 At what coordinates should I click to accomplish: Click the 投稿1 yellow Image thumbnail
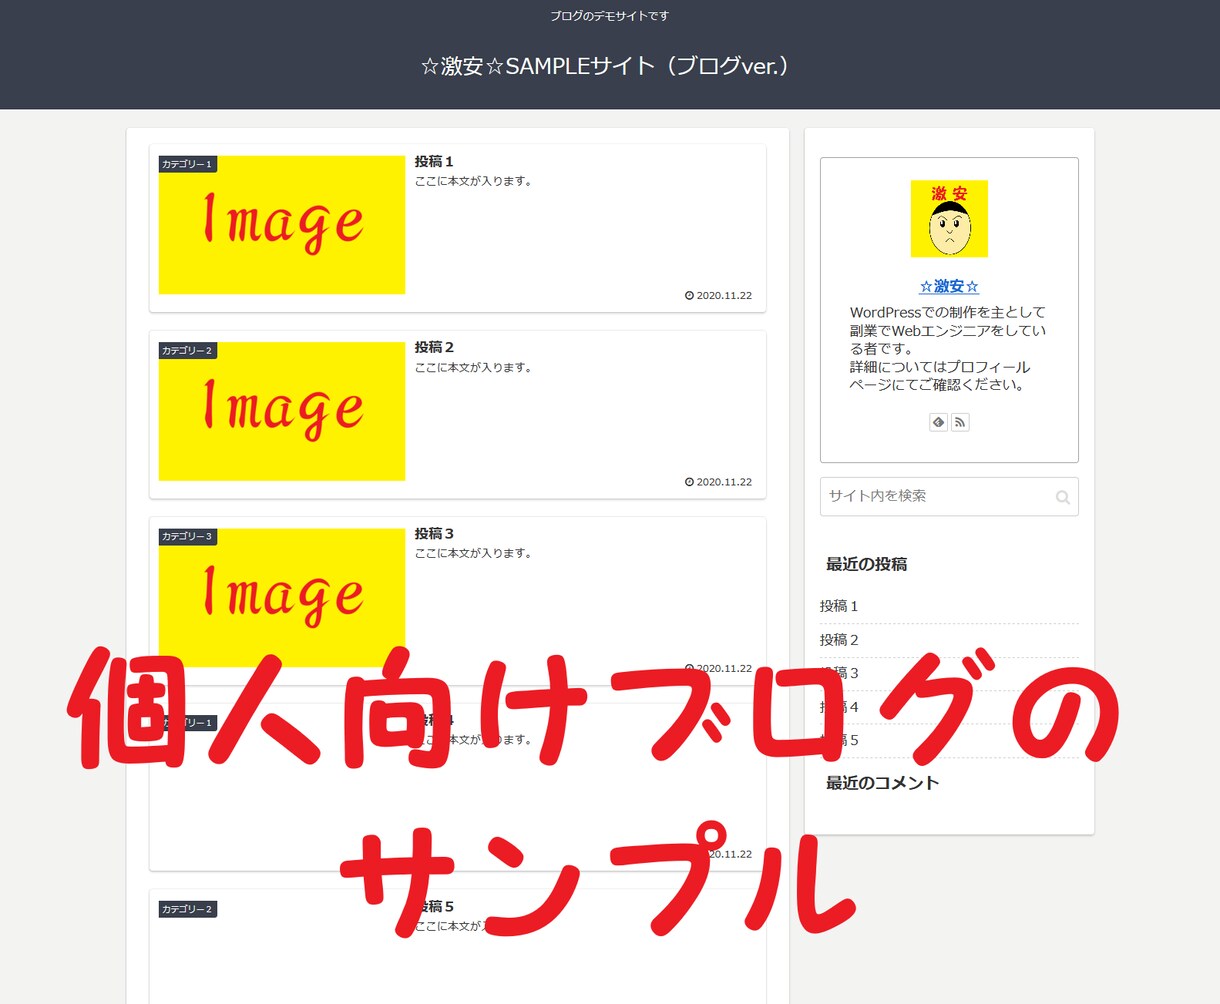(282, 224)
